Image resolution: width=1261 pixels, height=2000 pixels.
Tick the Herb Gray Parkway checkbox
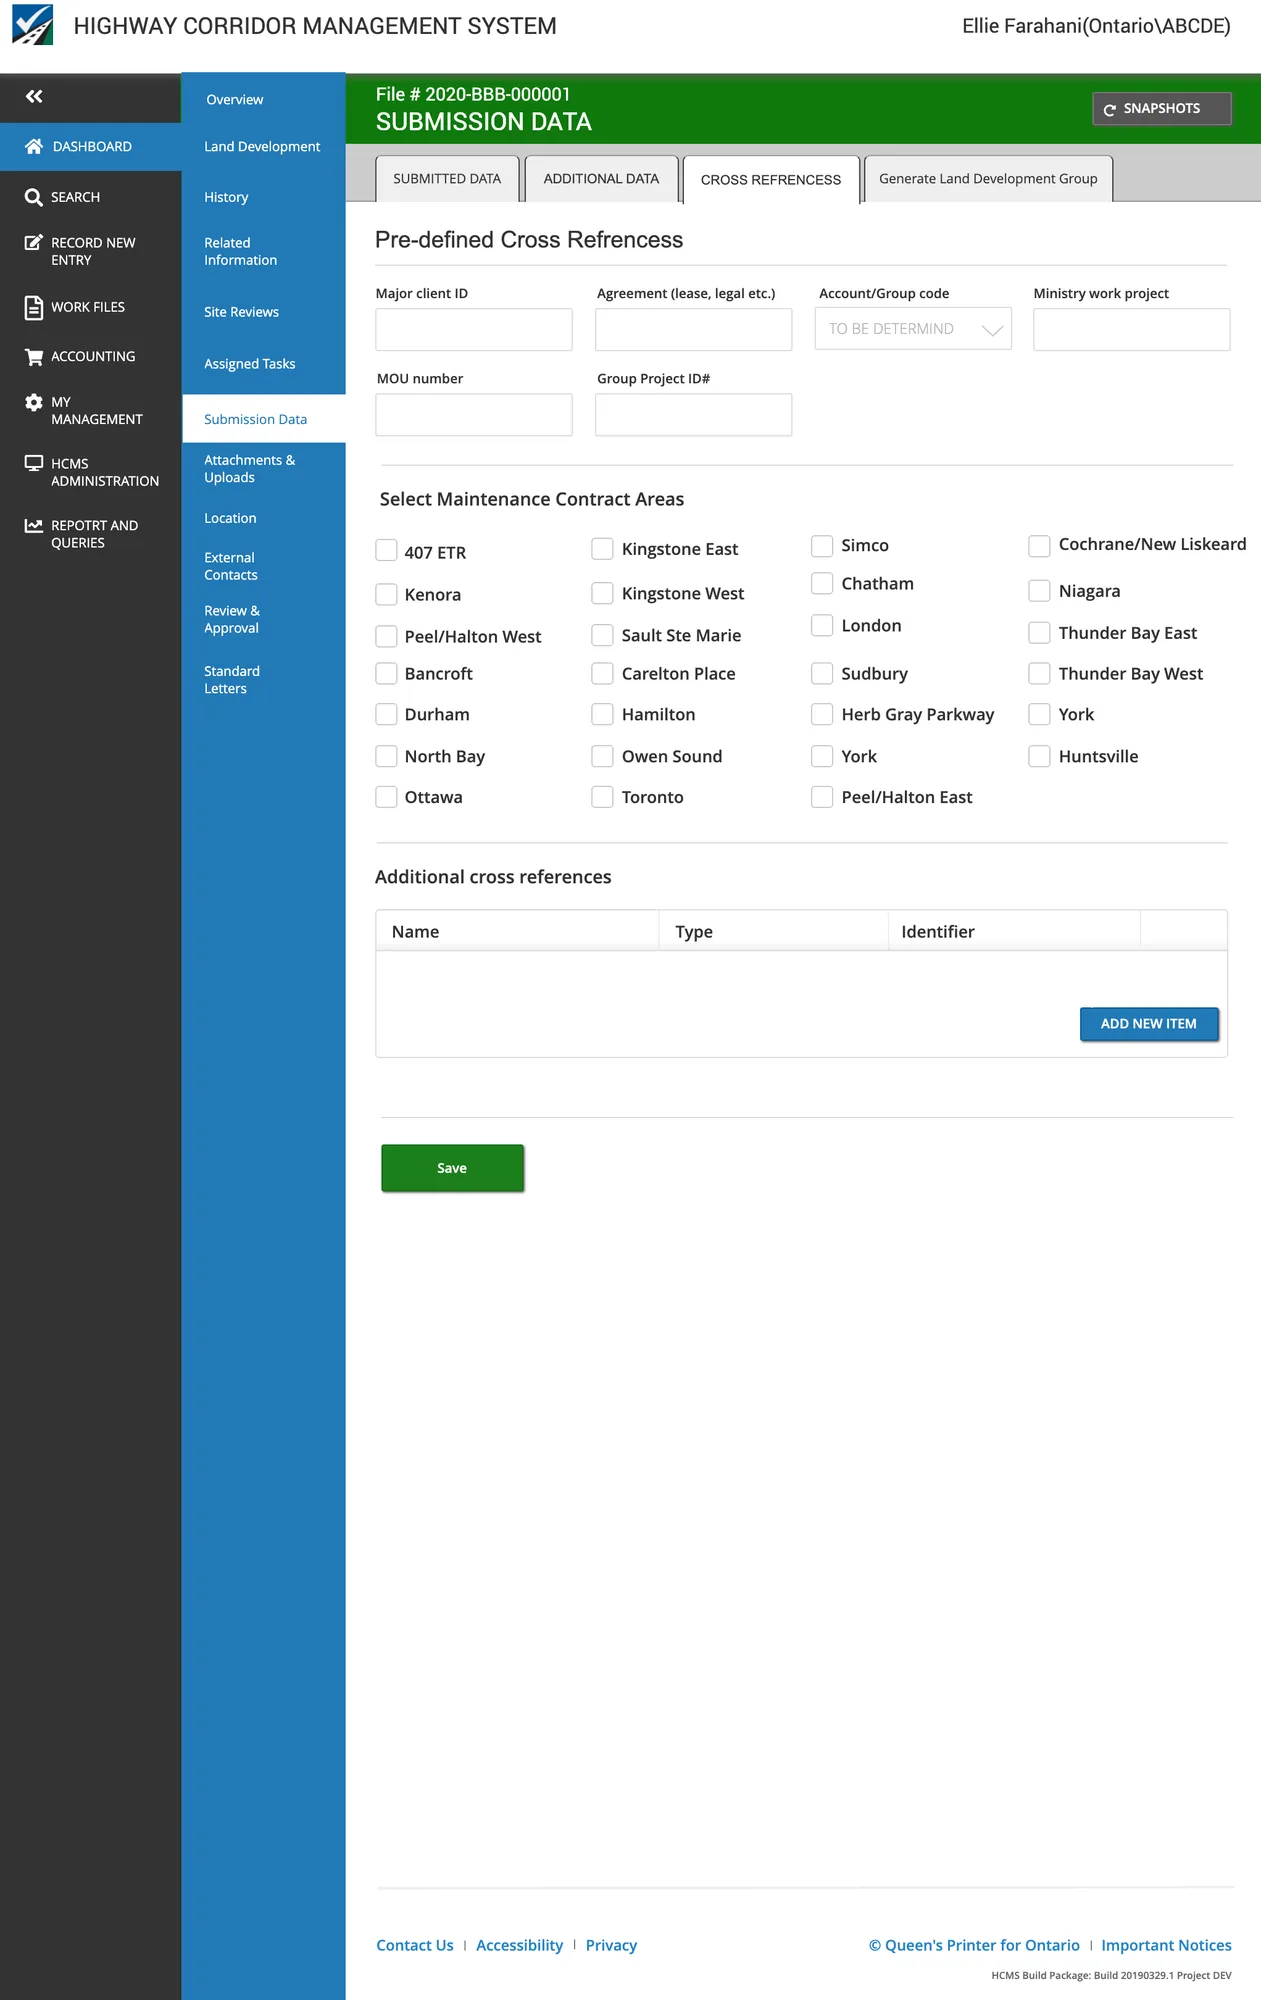coord(822,714)
